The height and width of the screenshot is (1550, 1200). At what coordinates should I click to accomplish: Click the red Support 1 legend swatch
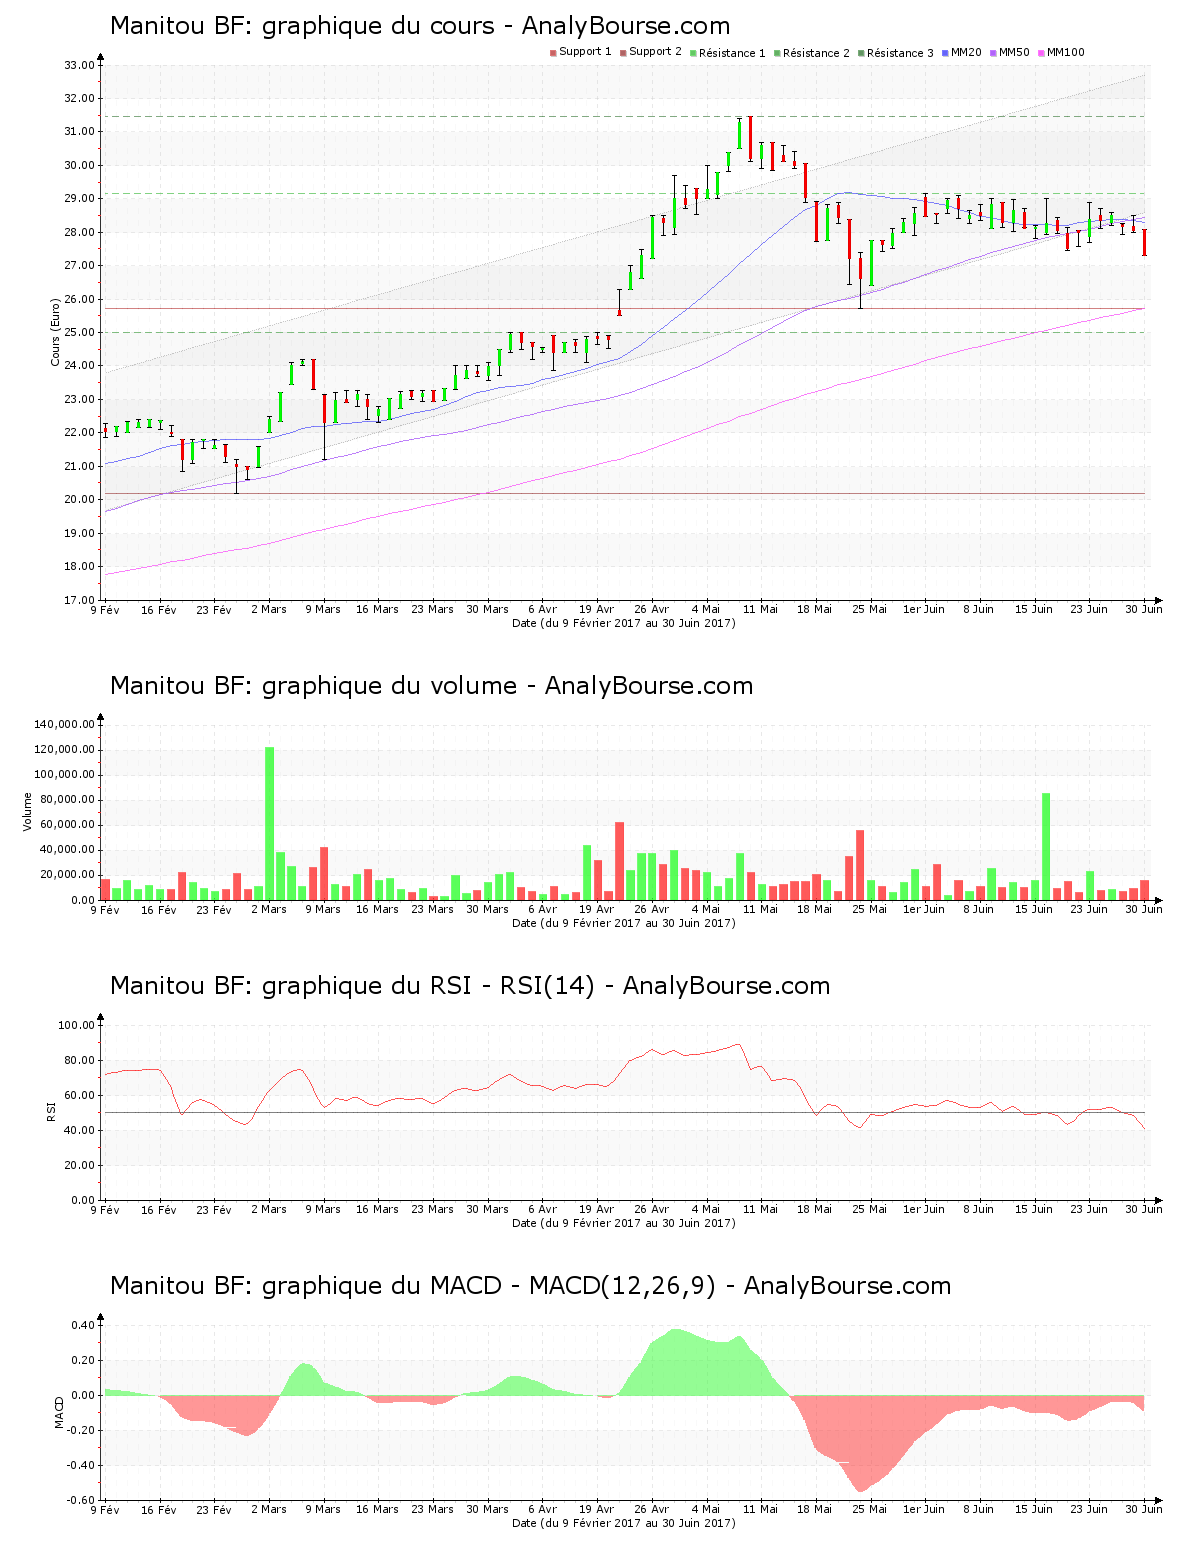[553, 53]
